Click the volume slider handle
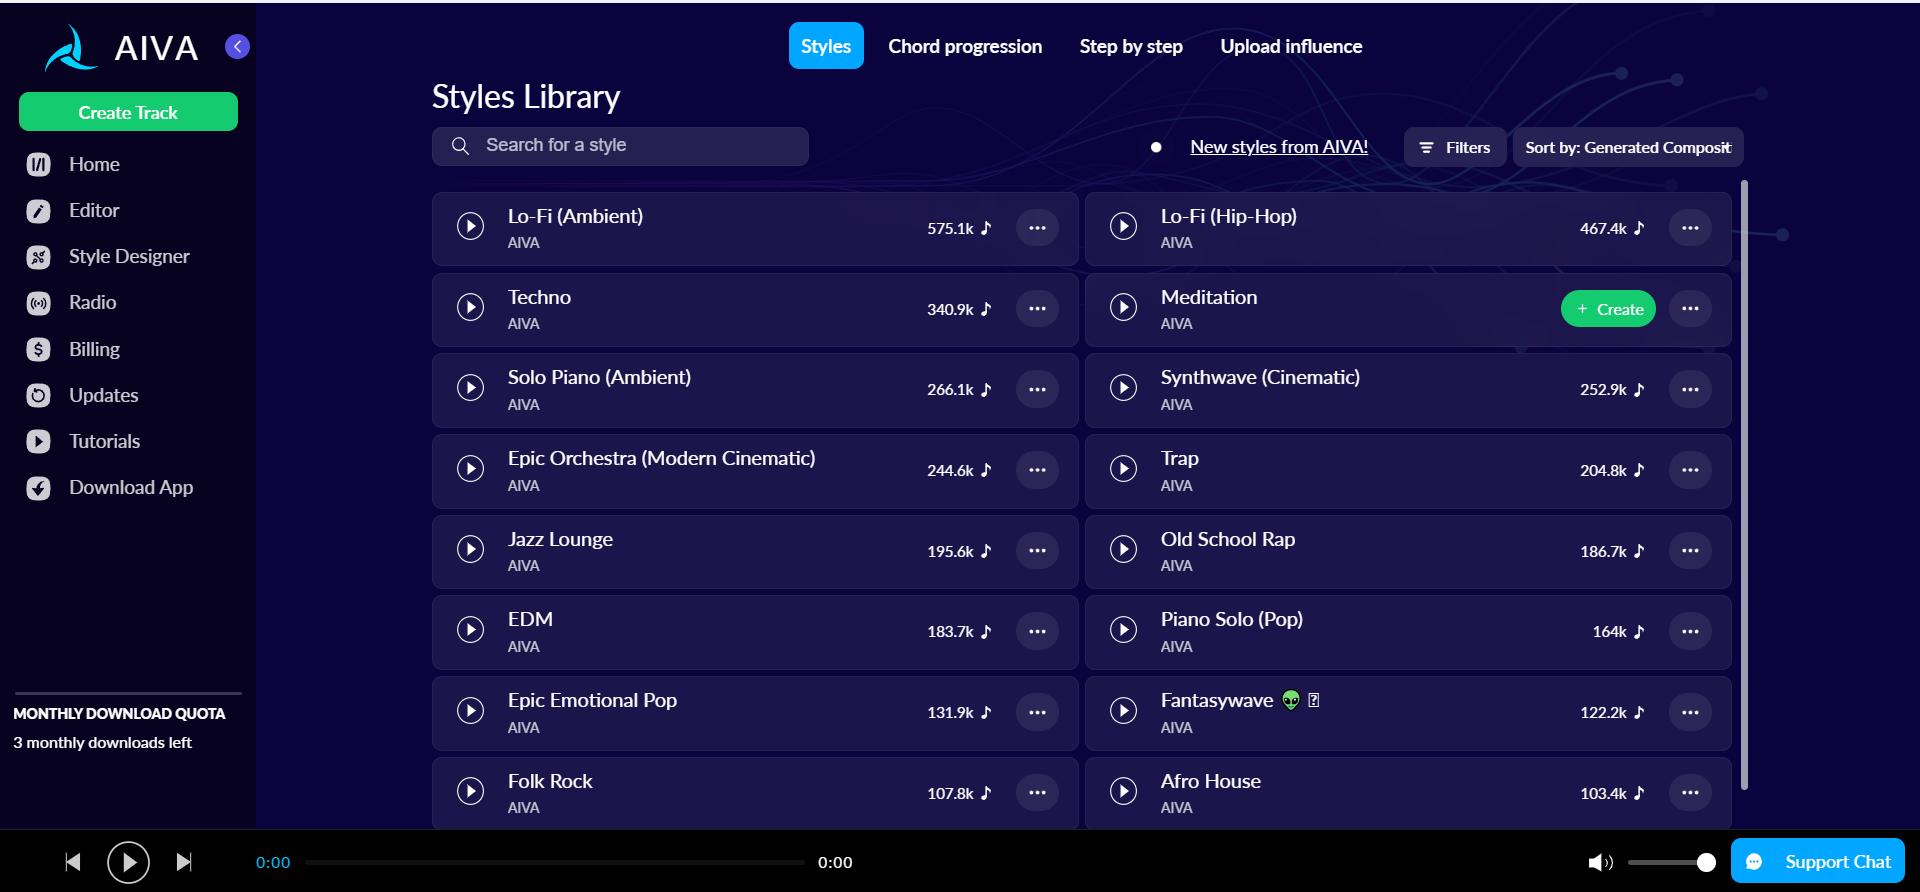The width and height of the screenshot is (1920, 892). 1706,862
